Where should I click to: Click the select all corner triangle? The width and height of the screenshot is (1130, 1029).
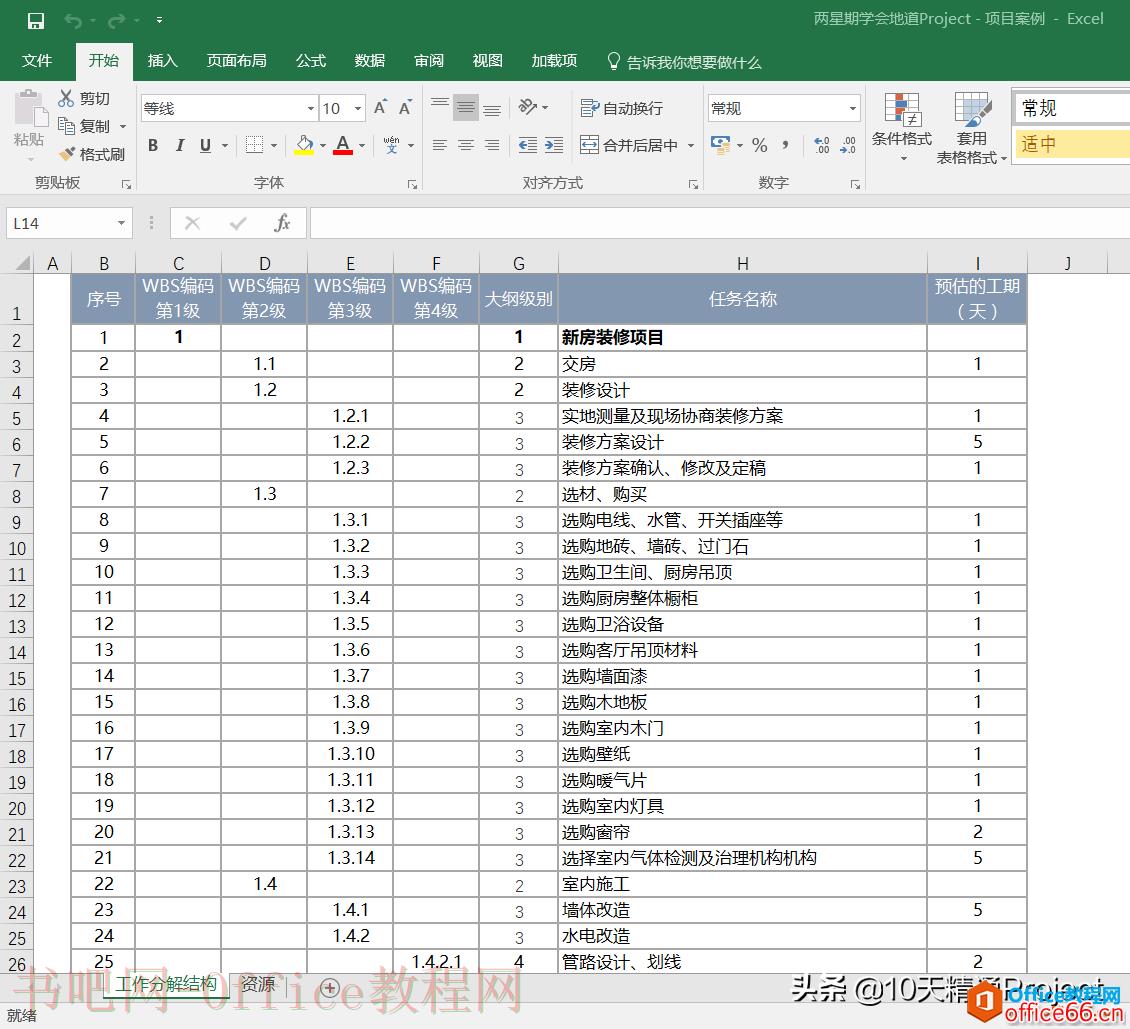pos(22,262)
